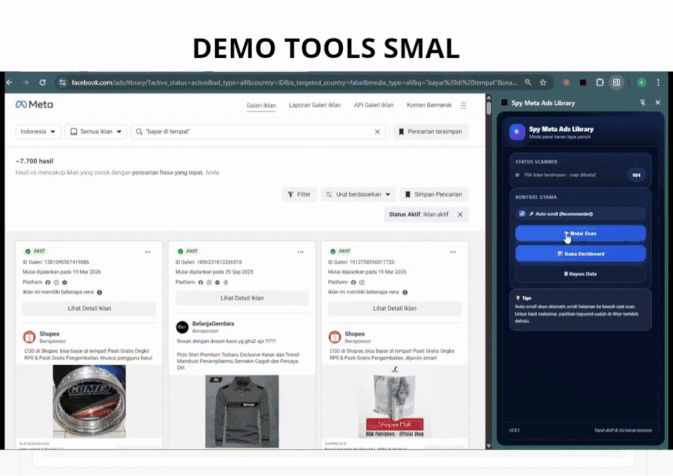Click into the "bayar di tempat" search field
This screenshot has height=476, width=673.
258,132
